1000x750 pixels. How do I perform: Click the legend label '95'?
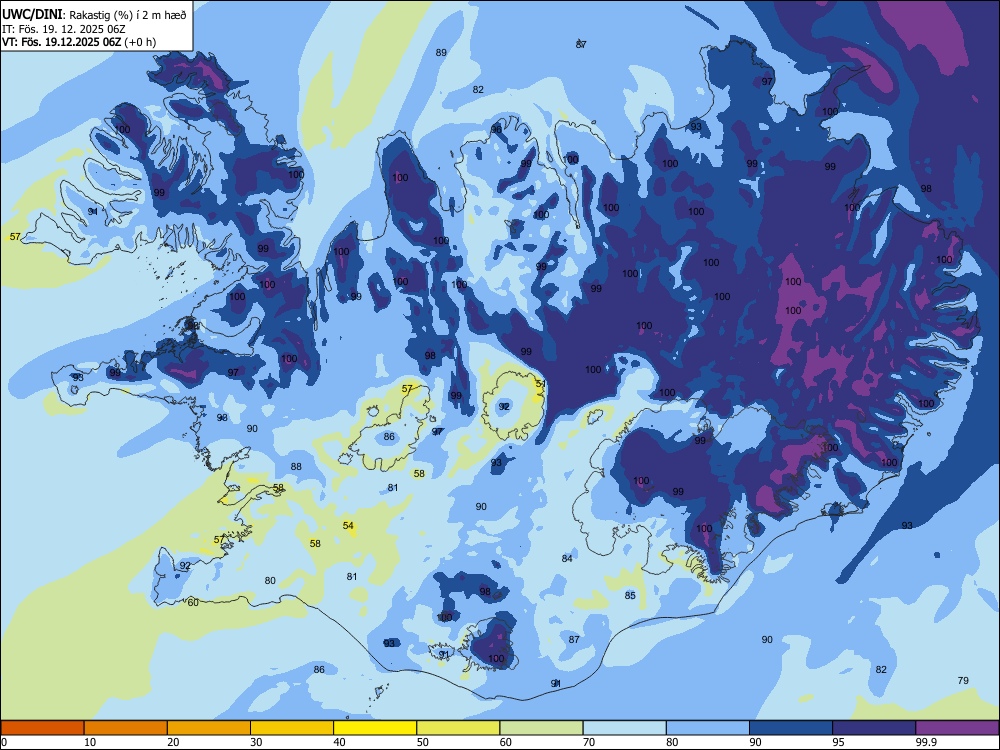pyautogui.click(x=838, y=742)
